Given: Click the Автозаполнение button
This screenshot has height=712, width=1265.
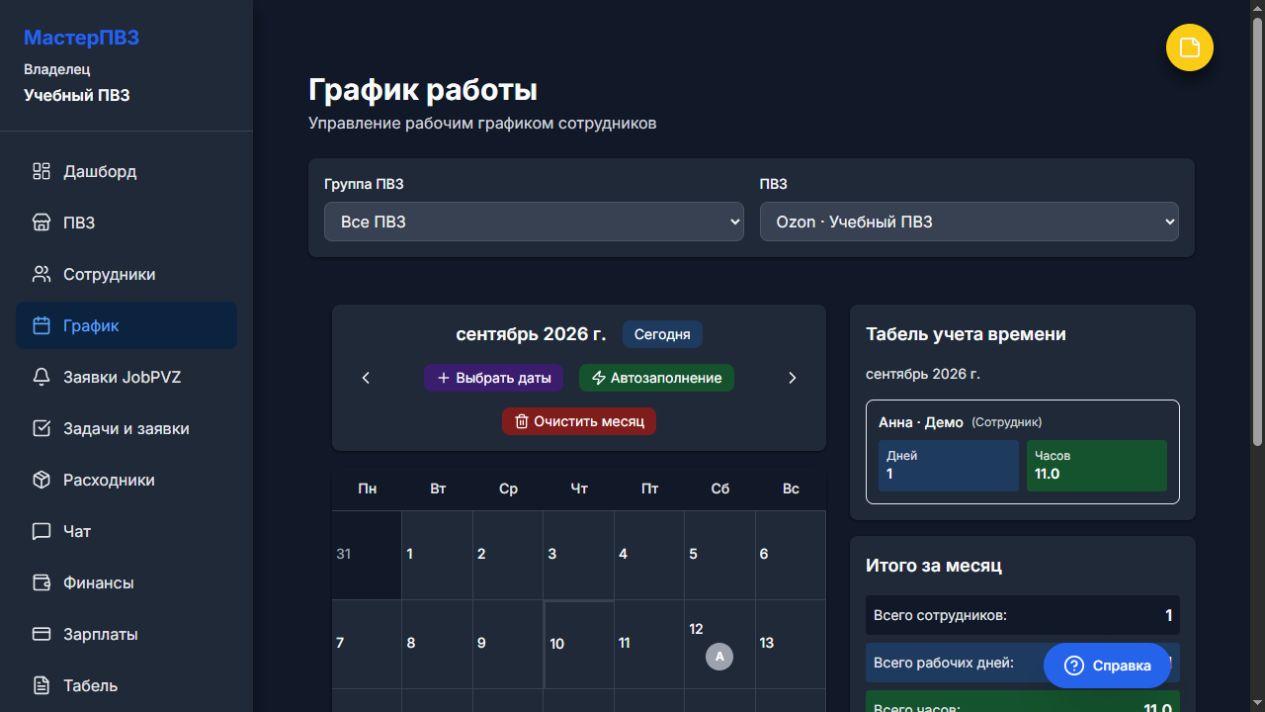Looking at the screenshot, I should [x=656, y=378].
